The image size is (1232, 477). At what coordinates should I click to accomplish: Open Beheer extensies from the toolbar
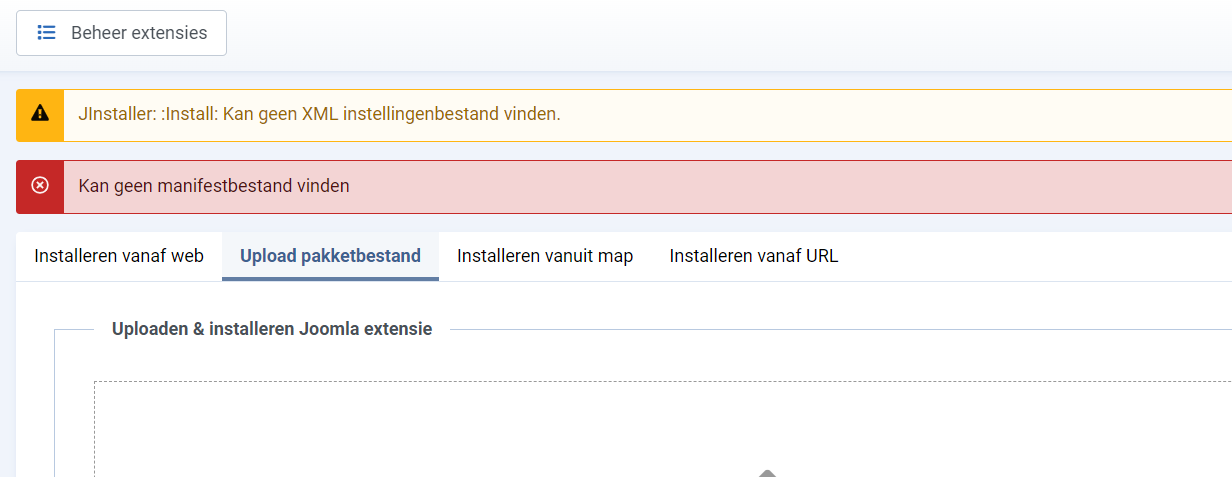click(x=121, y=33)
